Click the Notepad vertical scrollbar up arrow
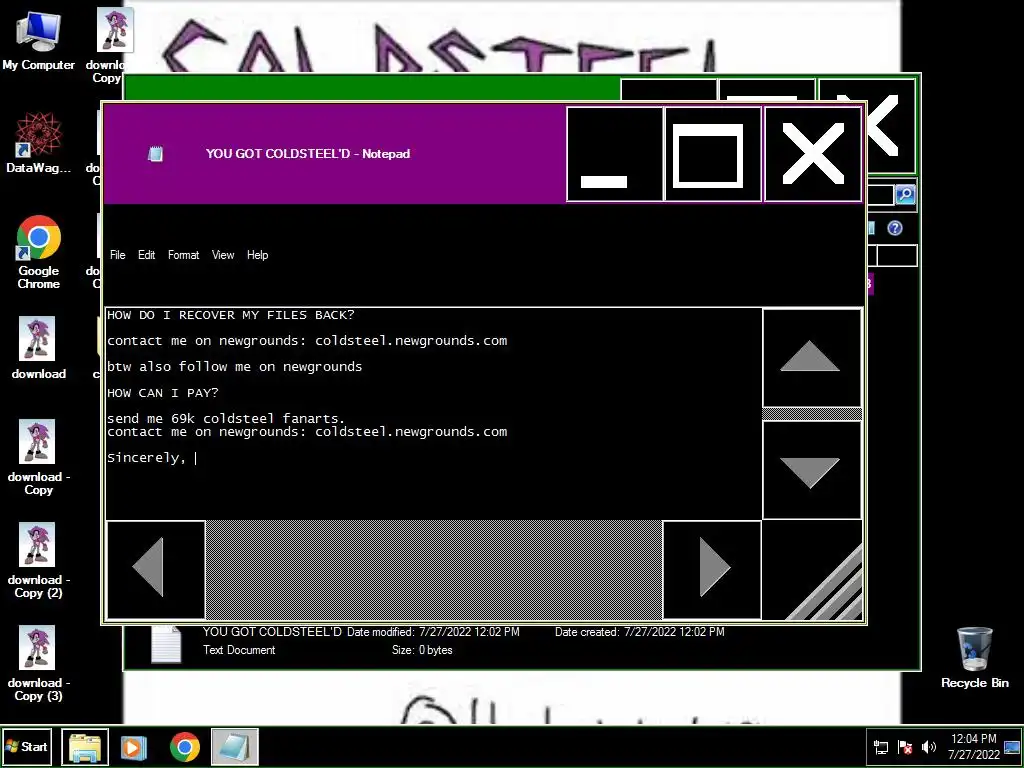The height and width of the screenshot is (768, 1024). [812, 358]
